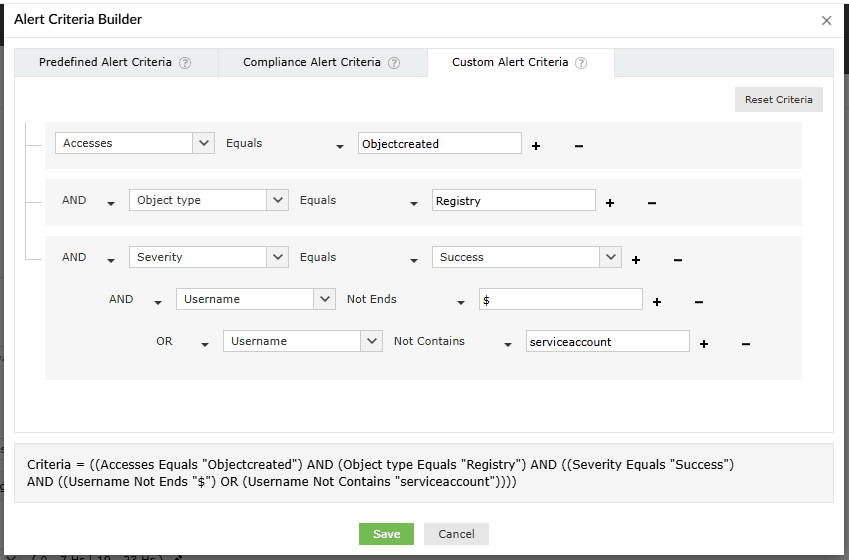The width and height of the screenshot is (849, 560).
Task: Switch to Predefined Alert Criteria tab
Action: pos(105,62)
